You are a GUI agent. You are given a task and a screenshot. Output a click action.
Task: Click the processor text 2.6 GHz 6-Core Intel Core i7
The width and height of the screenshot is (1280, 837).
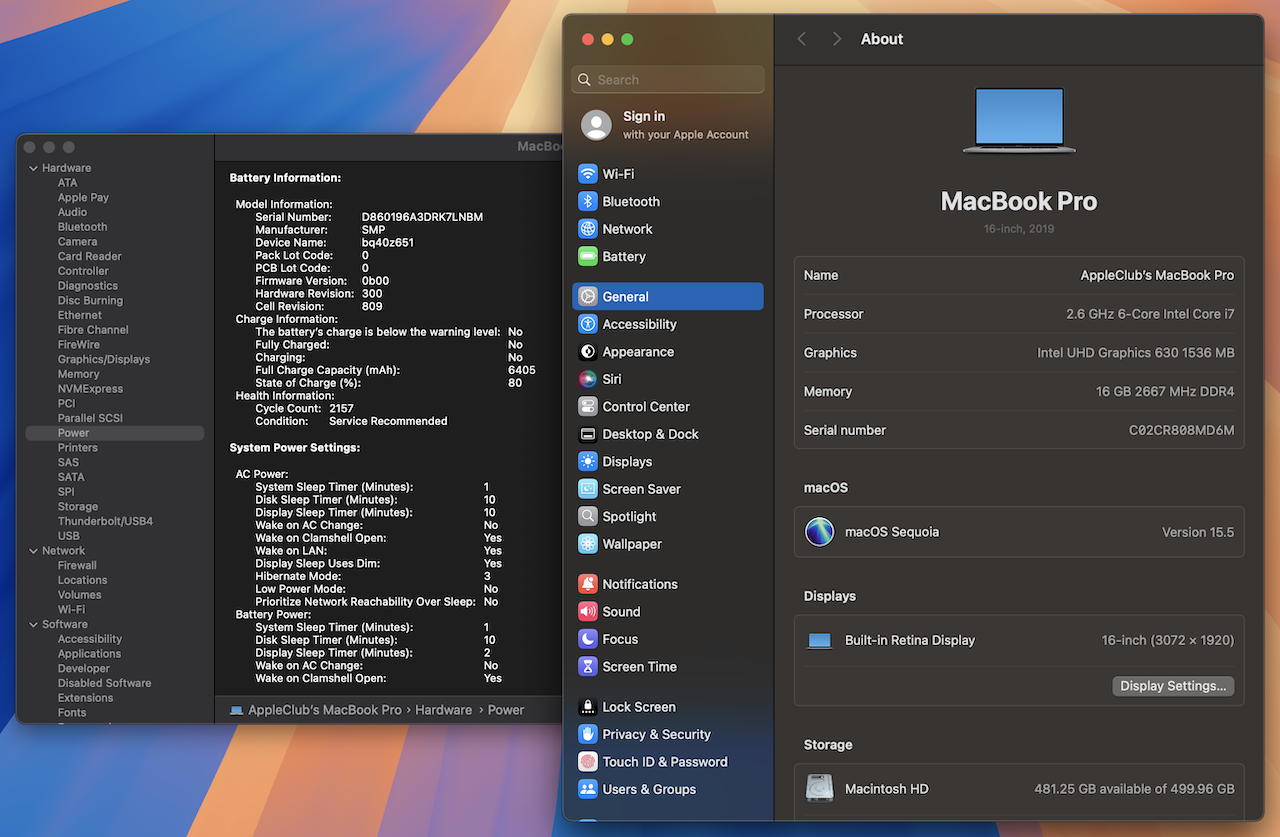[x=1150, y=314]
